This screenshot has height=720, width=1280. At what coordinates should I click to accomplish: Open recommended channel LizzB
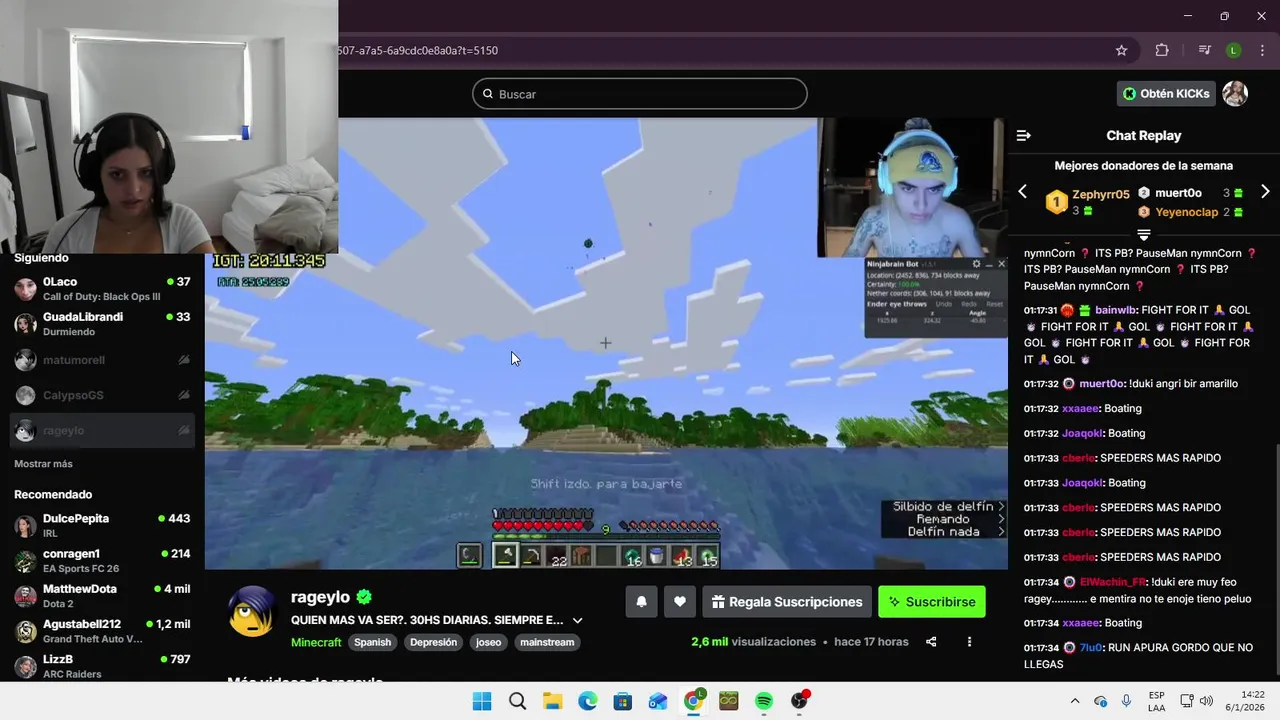(x=102, y=666)
